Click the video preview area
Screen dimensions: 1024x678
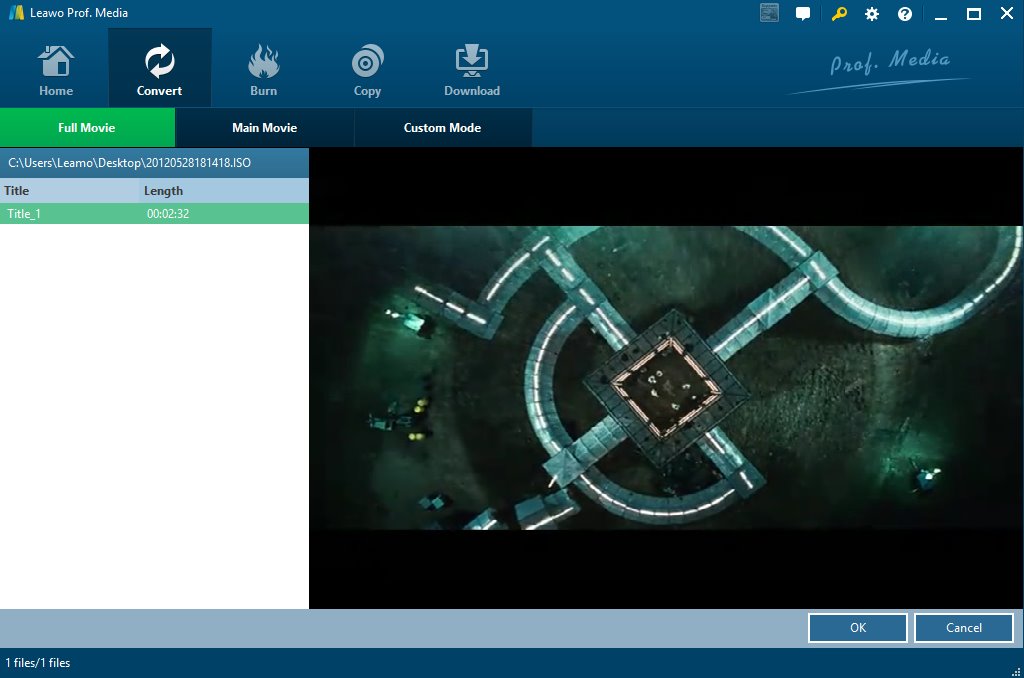click(666, 378)
